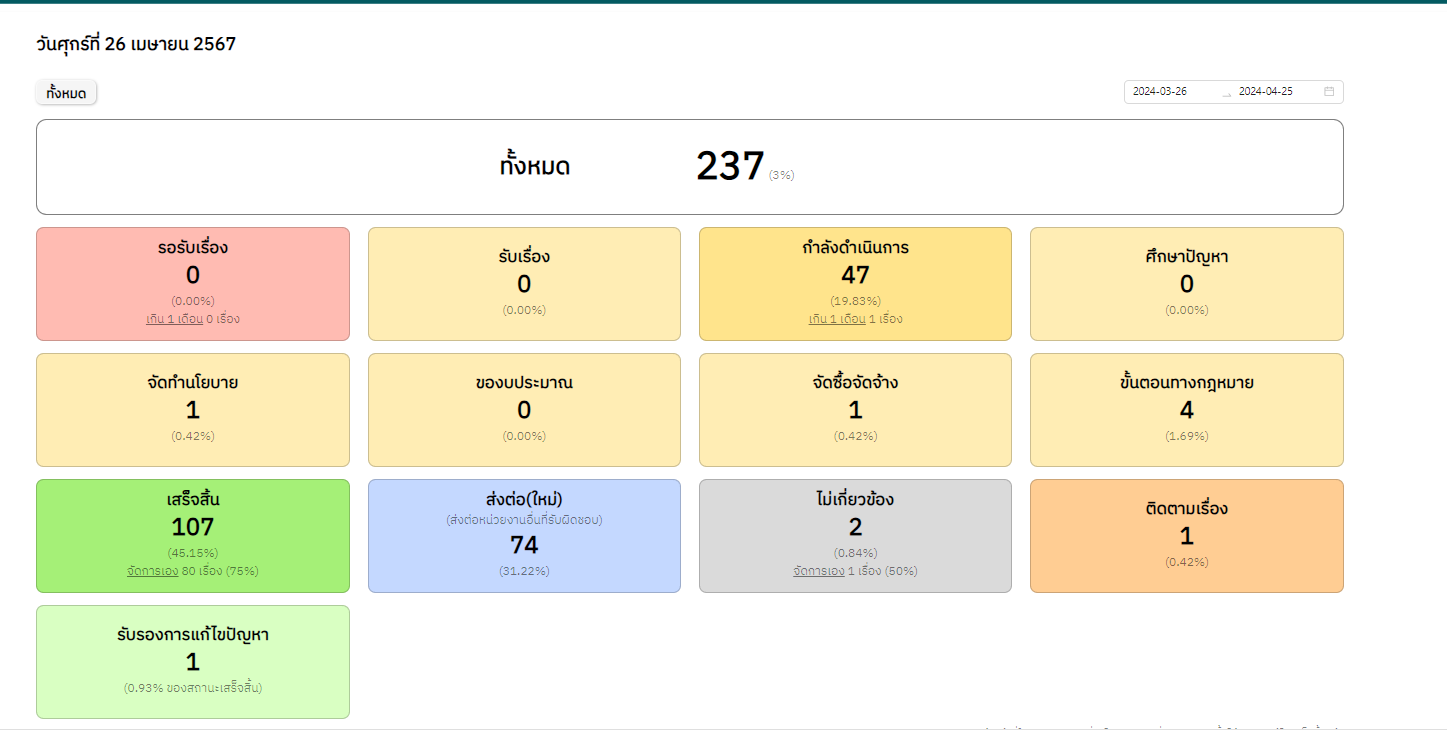Open the ของบประมาณ status card
Viewport: 1447px width, 730px height.
click(524, 410)
